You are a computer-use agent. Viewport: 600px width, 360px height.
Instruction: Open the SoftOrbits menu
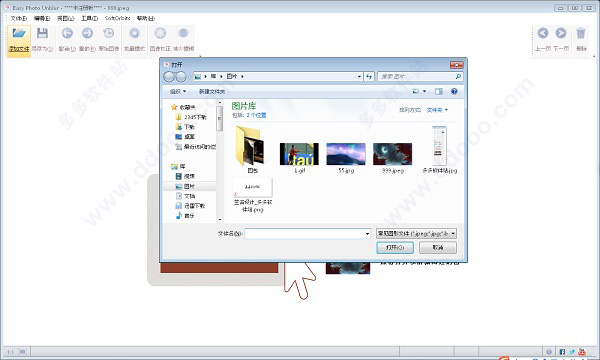[117, 18]
